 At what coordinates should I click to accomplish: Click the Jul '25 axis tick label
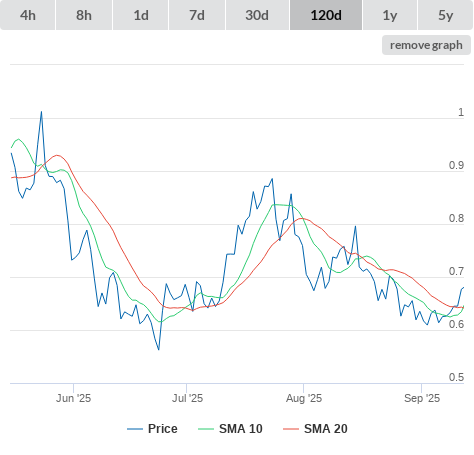[x=187, y=398]
